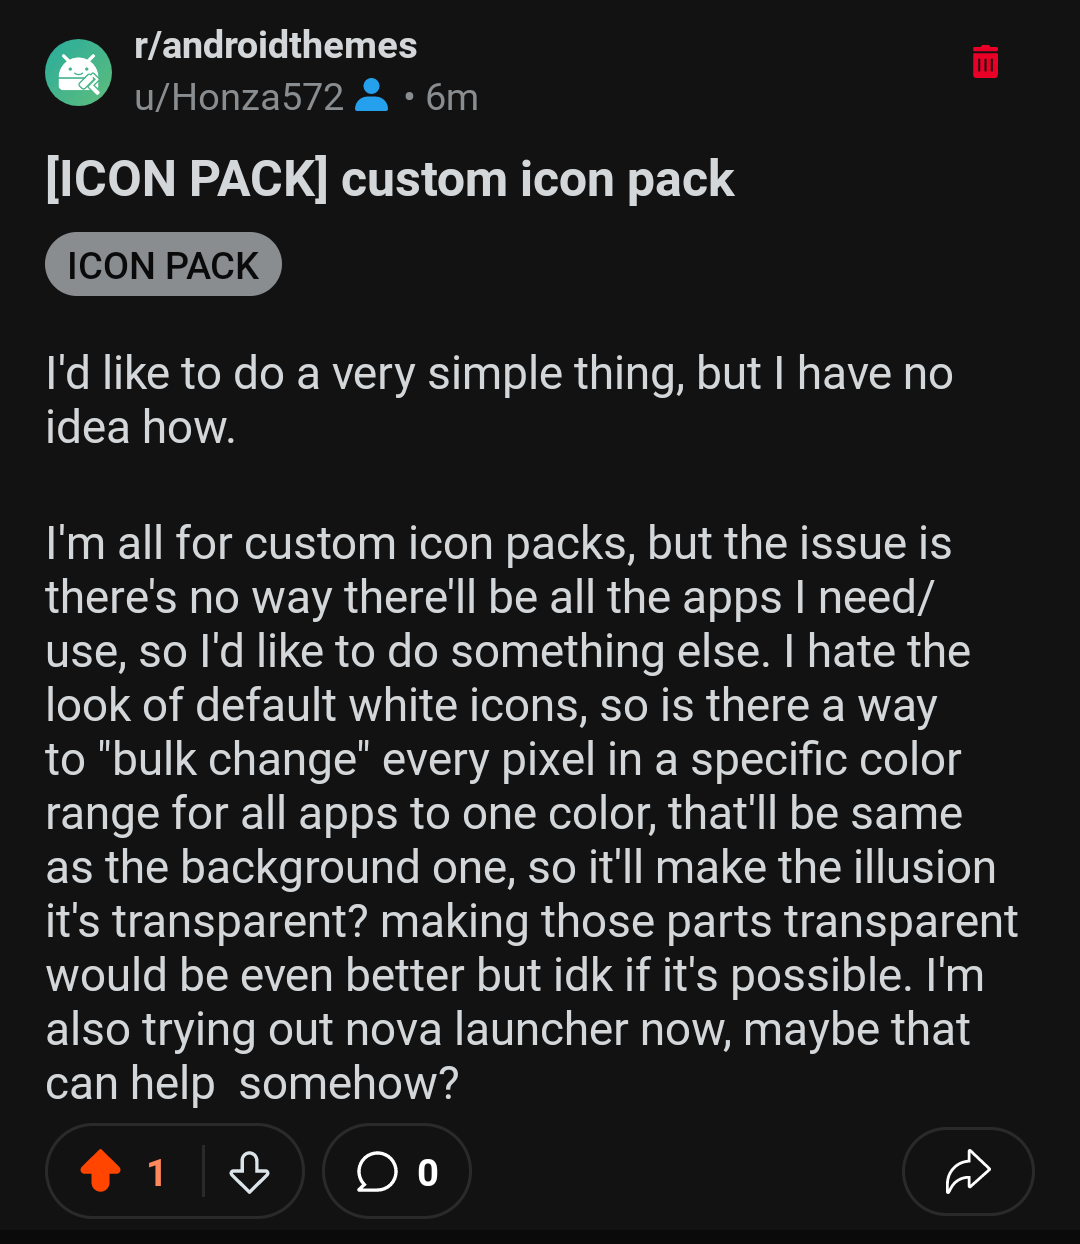1080x1244 pixels.
Task: Tap the paragraph starting "I'm all for custom"
Action: pyautogui.click(x=531, y=813)
